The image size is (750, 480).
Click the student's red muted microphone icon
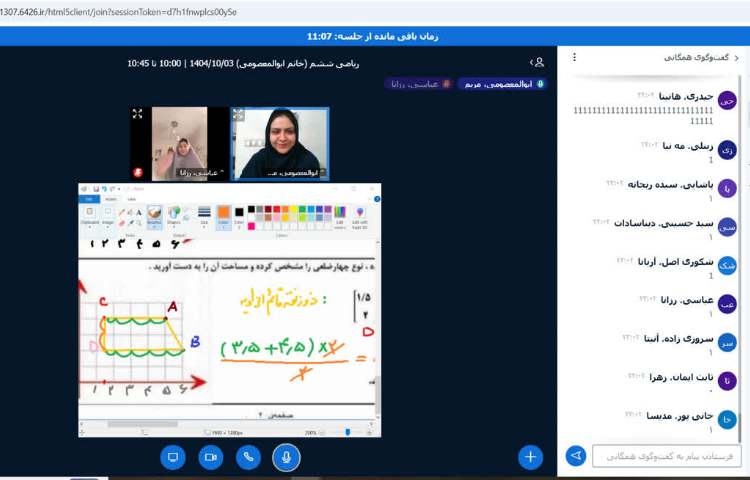point(138,172)
